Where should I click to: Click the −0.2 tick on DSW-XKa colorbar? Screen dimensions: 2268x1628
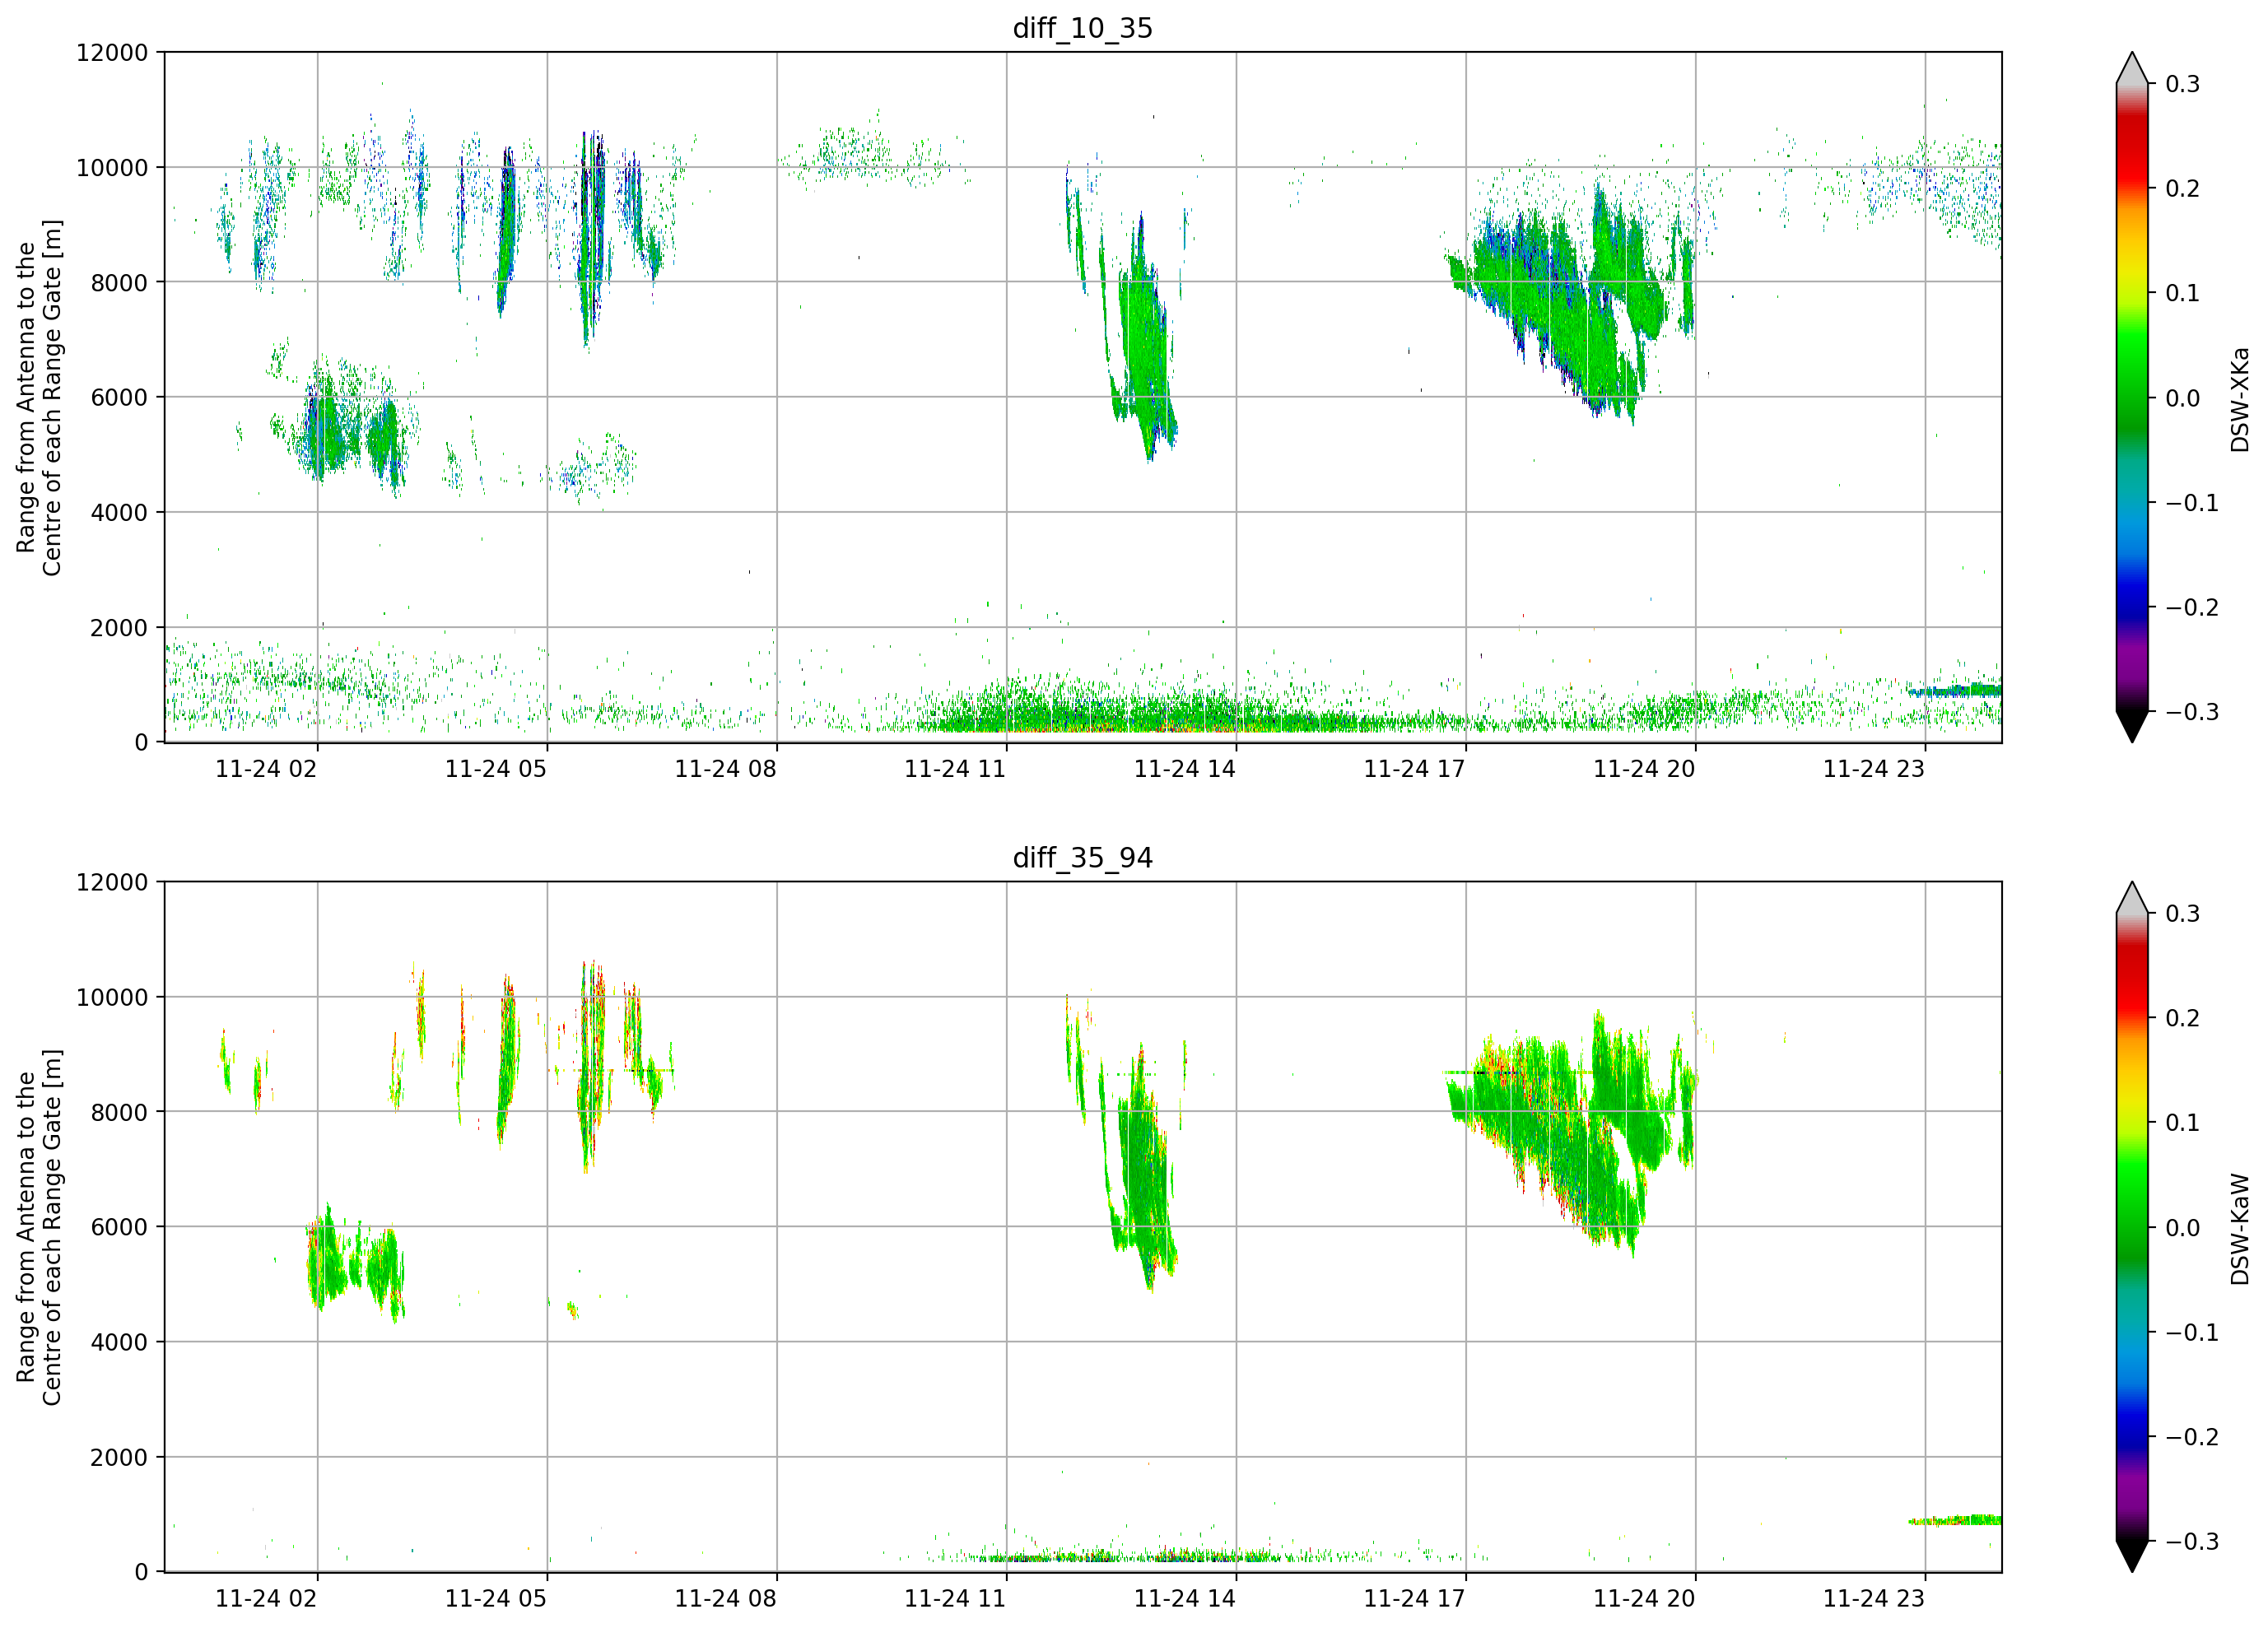2192,608
